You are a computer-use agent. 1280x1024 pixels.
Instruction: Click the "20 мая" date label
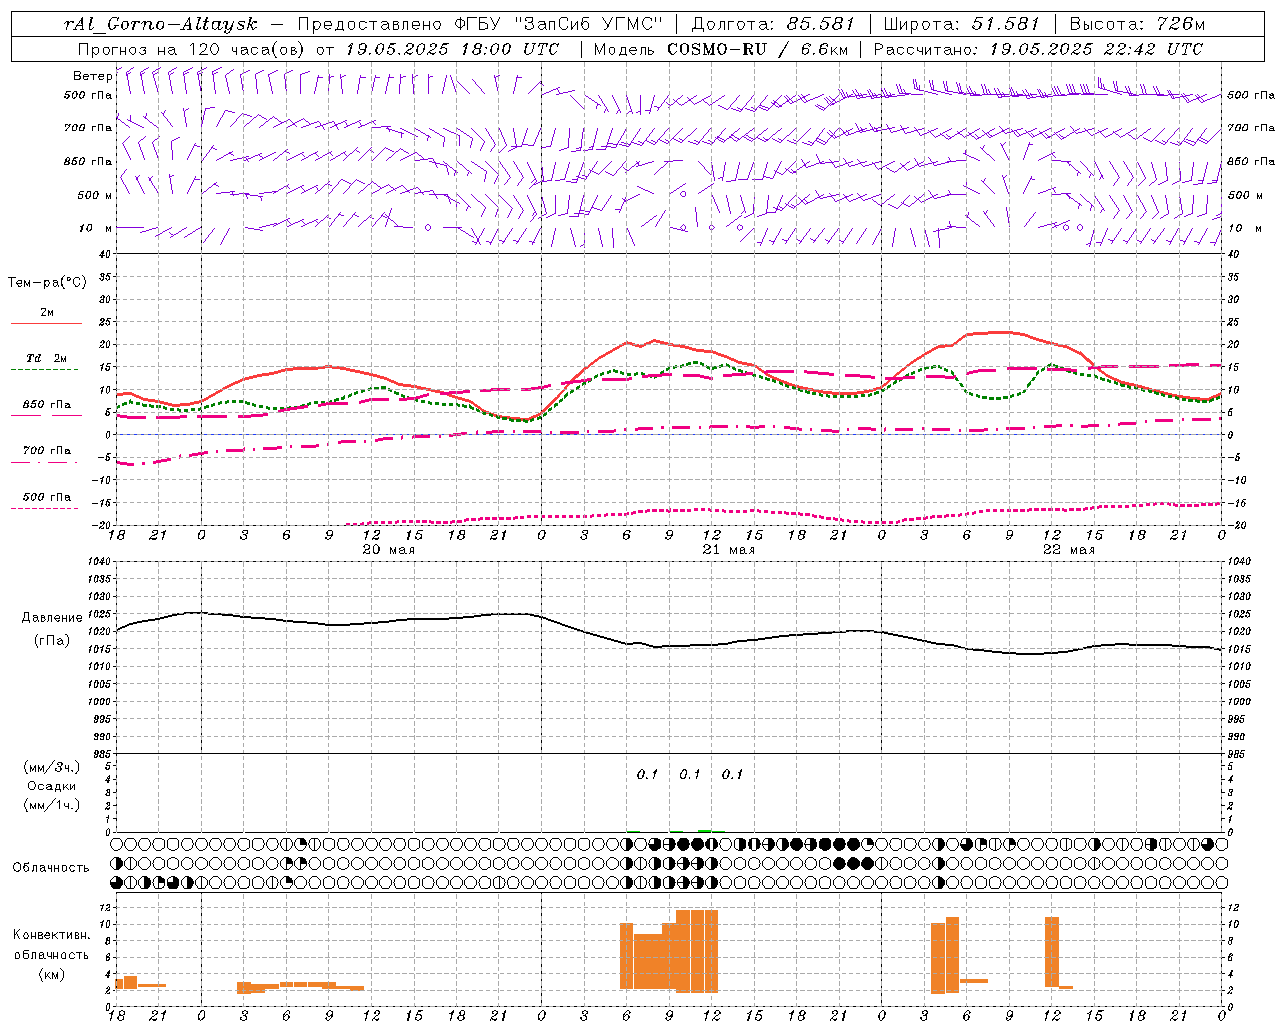tap(388, 549)
